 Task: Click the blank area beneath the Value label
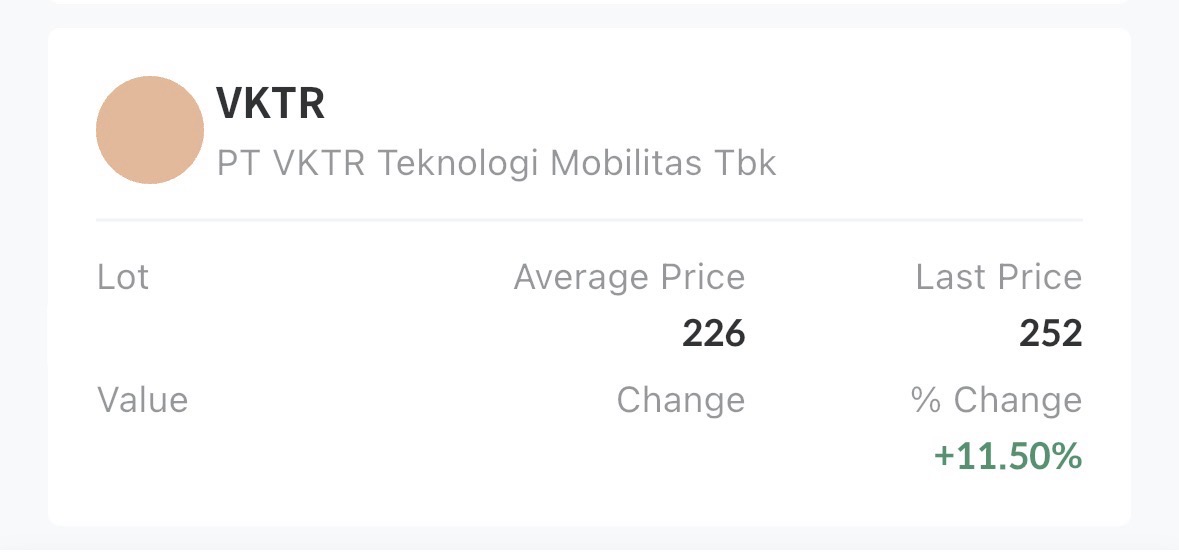coord(142,457)
